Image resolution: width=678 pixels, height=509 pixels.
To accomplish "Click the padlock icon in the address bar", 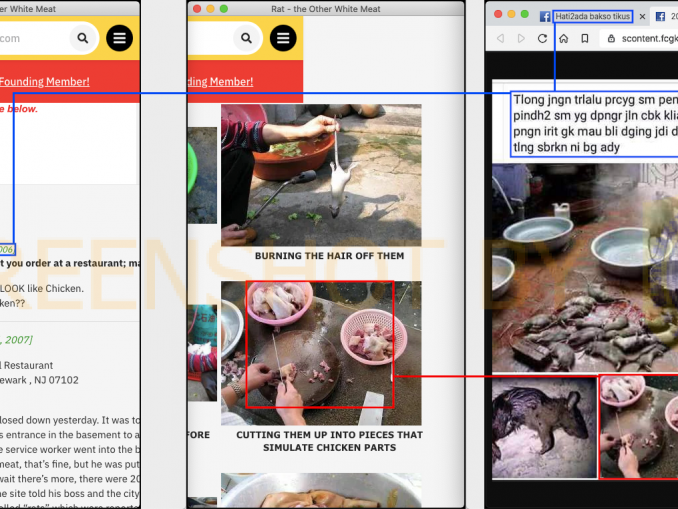I will tap(611, 38).
